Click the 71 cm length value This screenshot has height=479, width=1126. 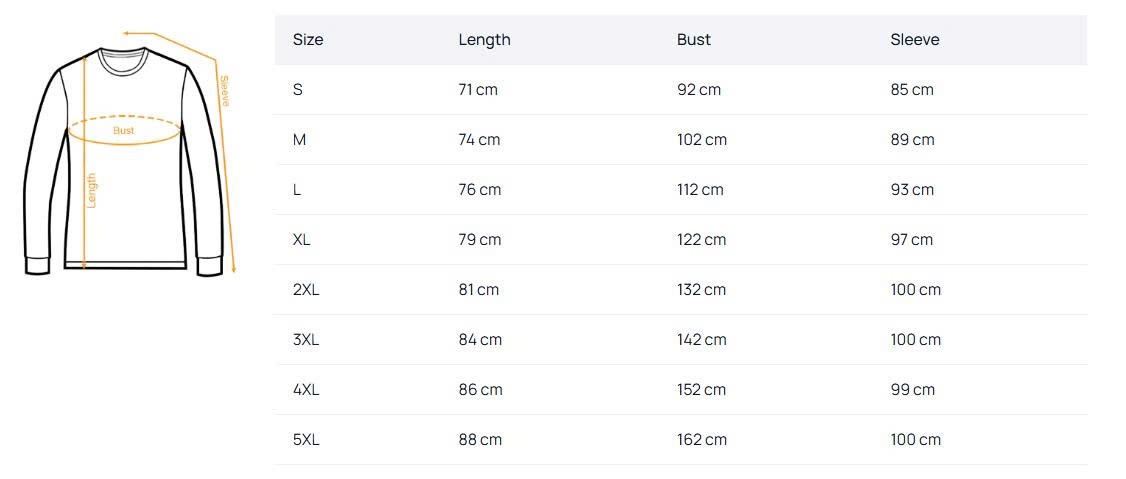tap(477, 90)
